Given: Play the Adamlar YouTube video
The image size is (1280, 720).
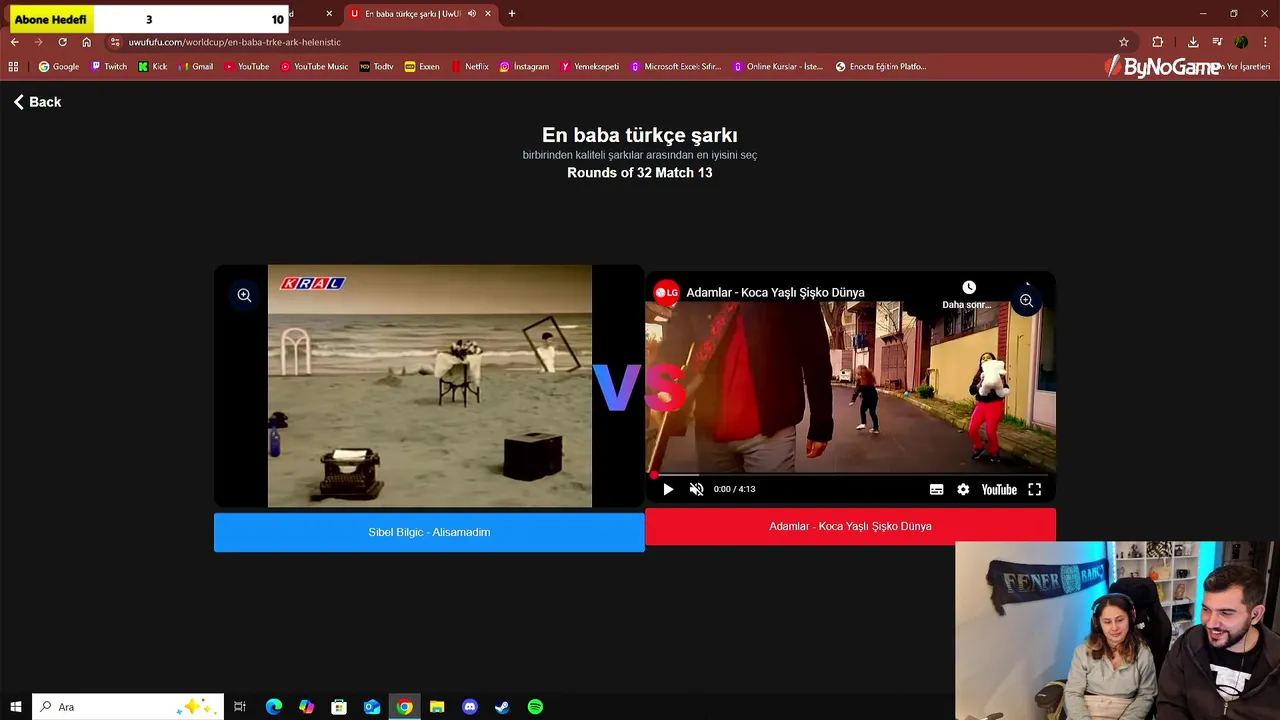Looking at the screenshot, I should click(x=668, y=489).
